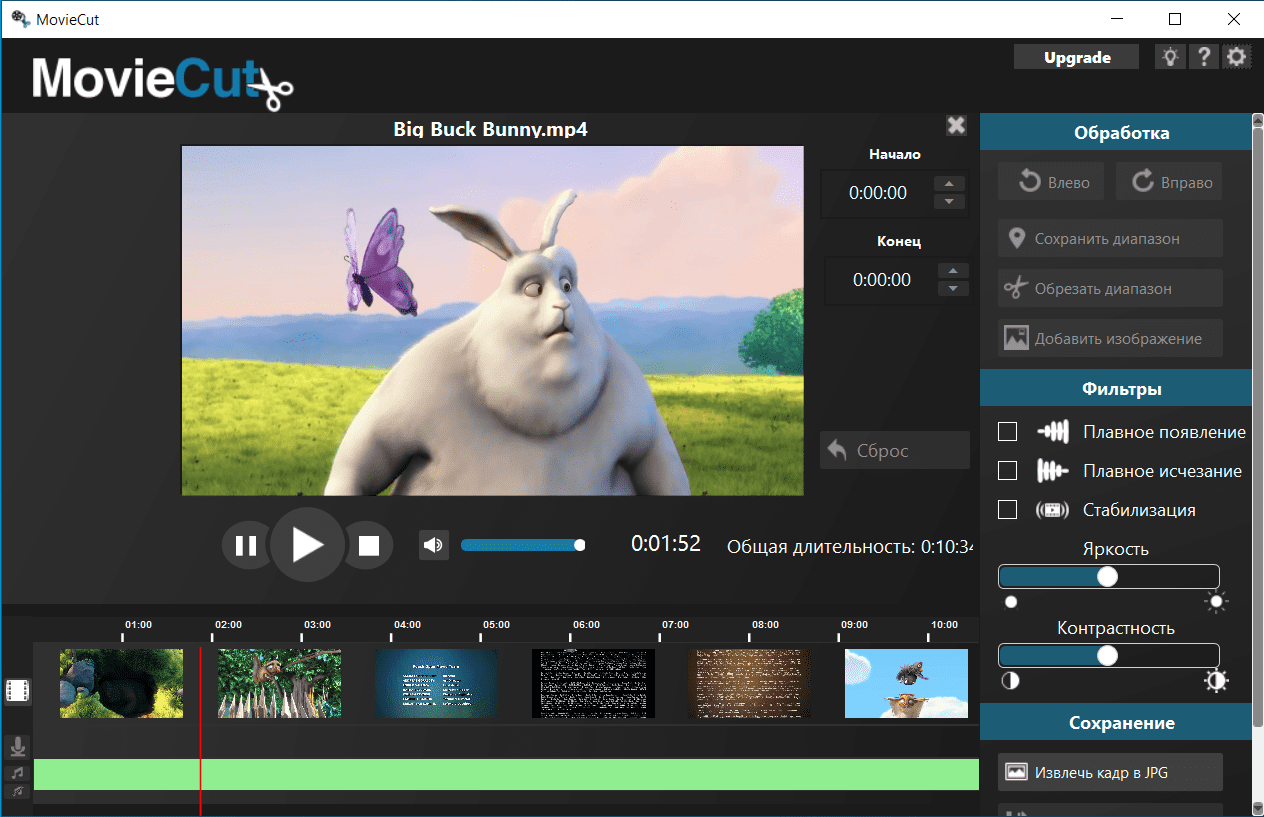Stop the video playback
1264x817 pixels.
[368, 545]
